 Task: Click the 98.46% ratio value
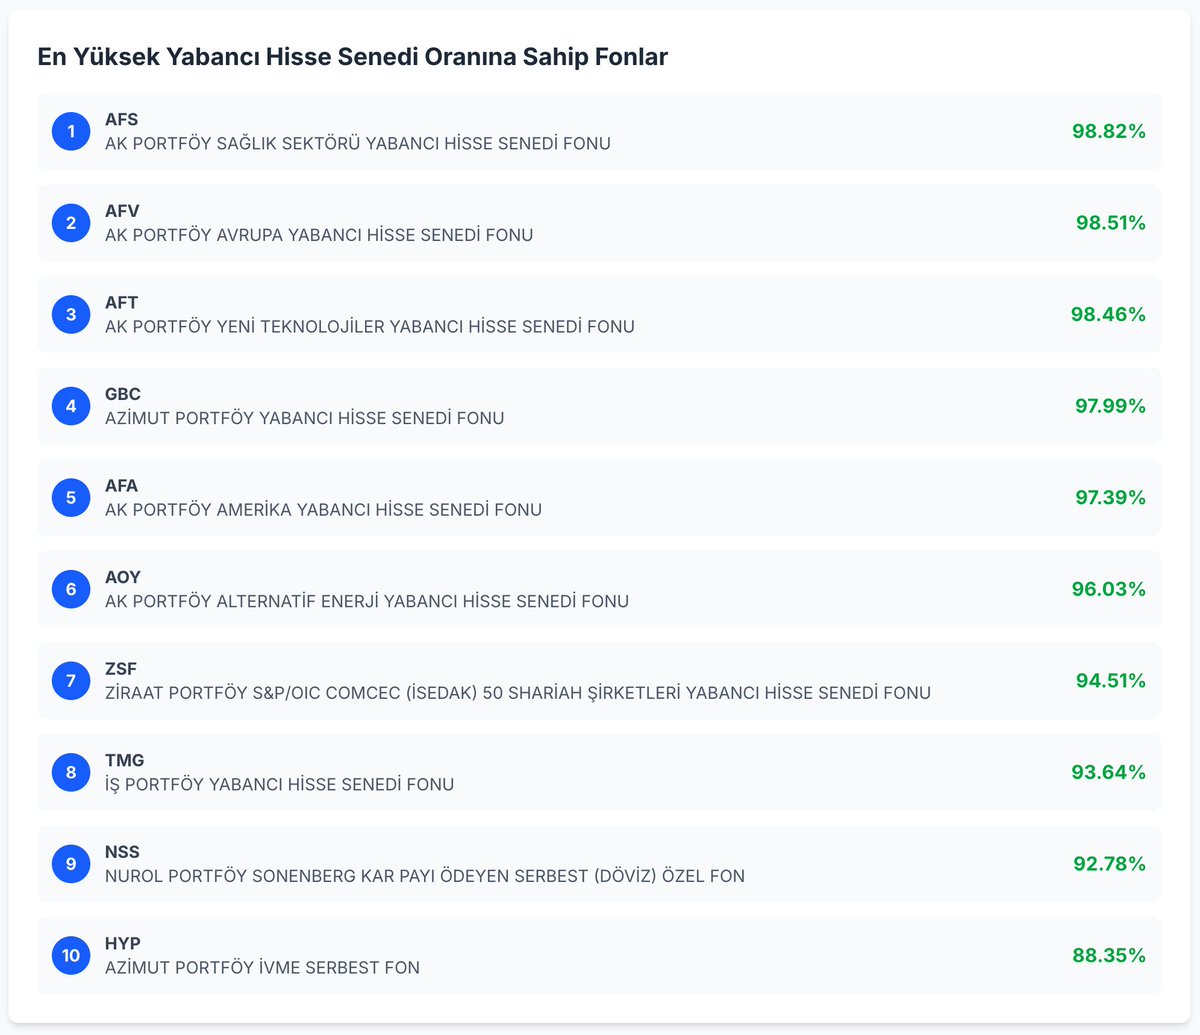tap(1109, 314)
